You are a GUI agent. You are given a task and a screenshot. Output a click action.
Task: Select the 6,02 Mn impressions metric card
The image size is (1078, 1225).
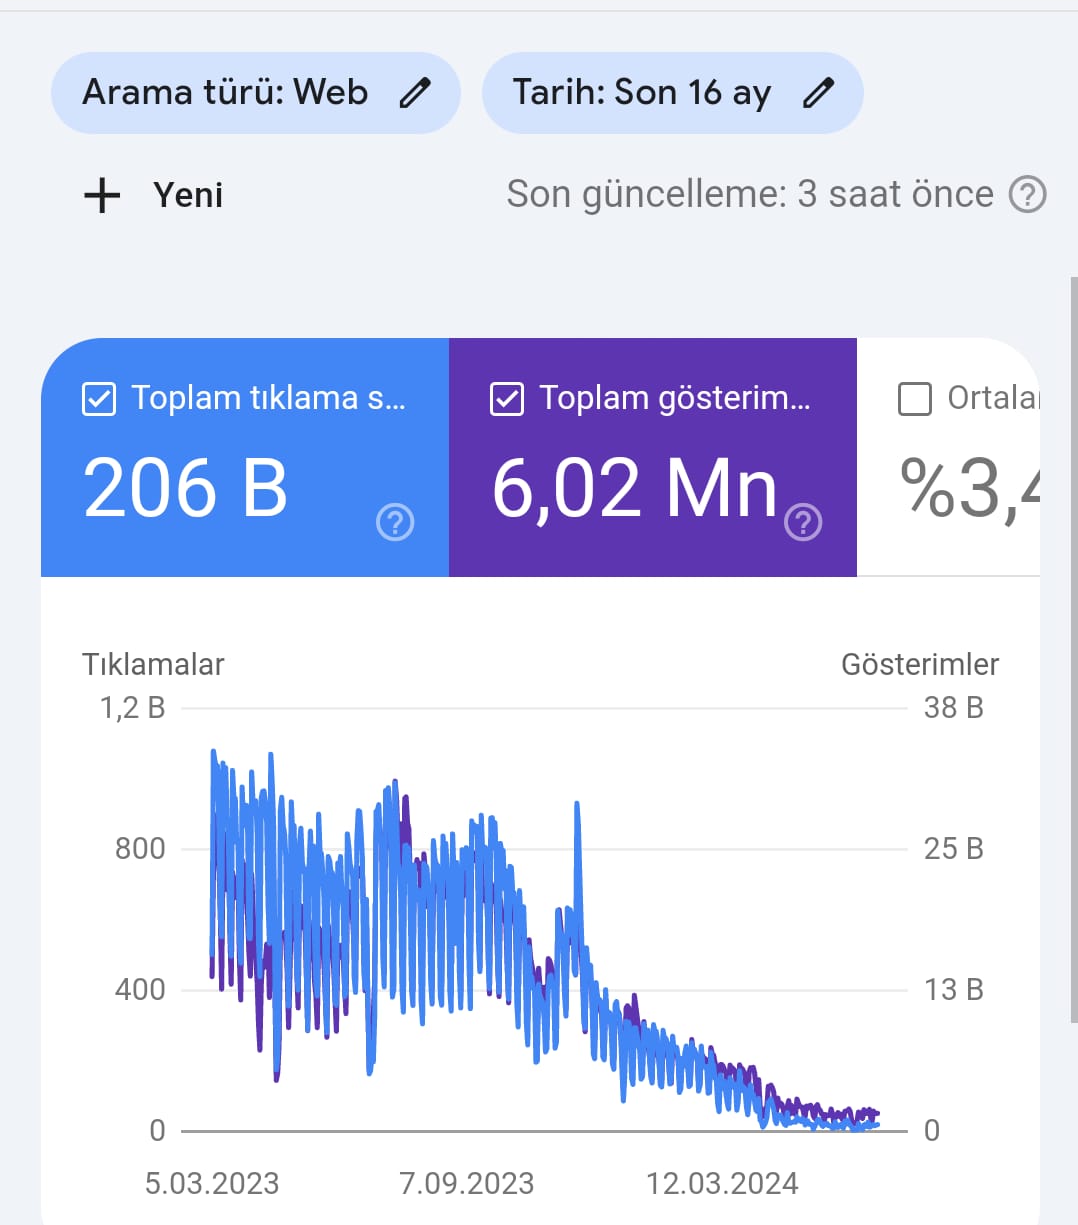pyautogui.click(x=653, y=457)
